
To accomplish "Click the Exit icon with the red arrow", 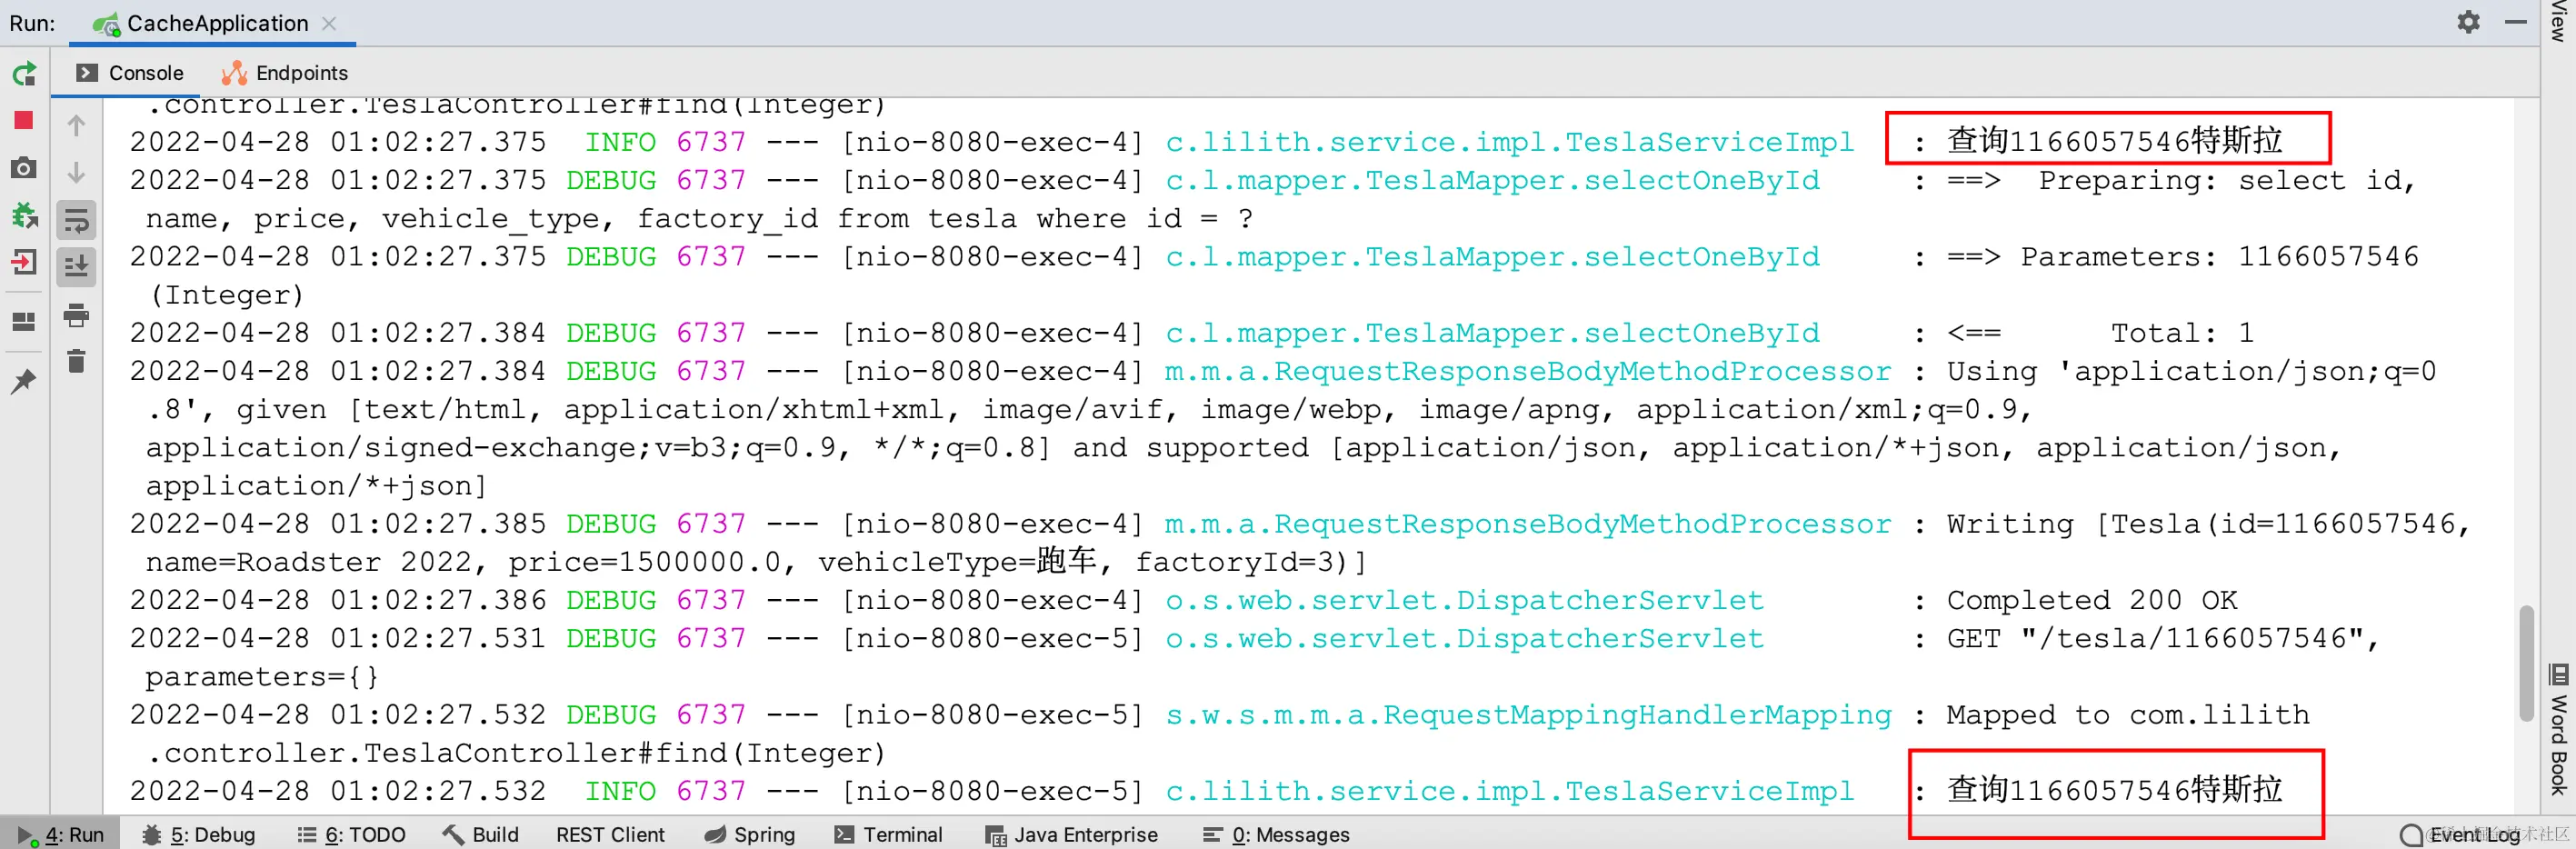I will point(24,262).
